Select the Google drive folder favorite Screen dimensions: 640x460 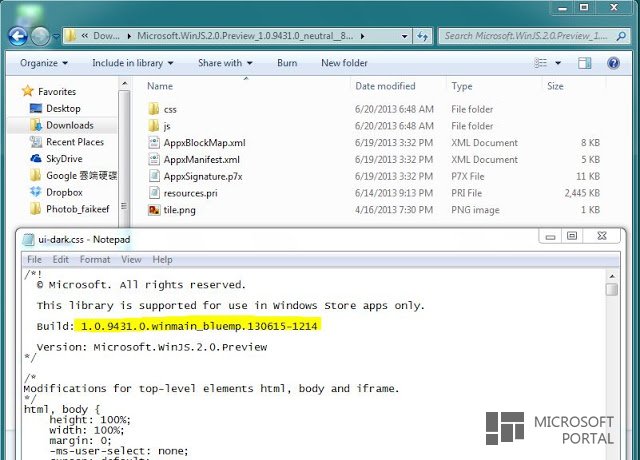[x=81, y=175]
